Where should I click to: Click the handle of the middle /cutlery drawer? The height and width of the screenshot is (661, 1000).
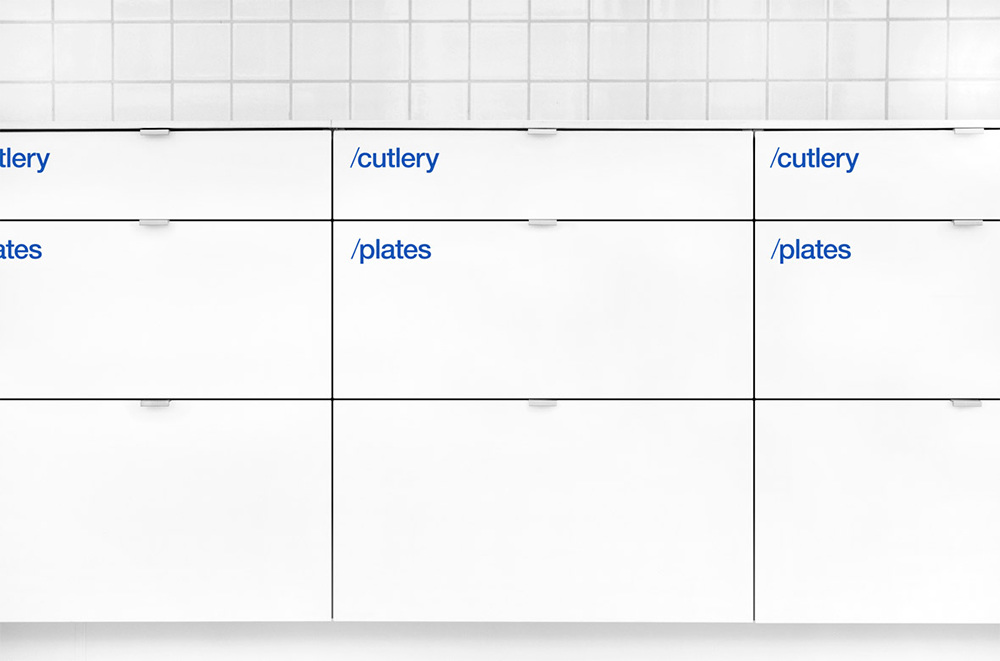[x=542, y=132]
